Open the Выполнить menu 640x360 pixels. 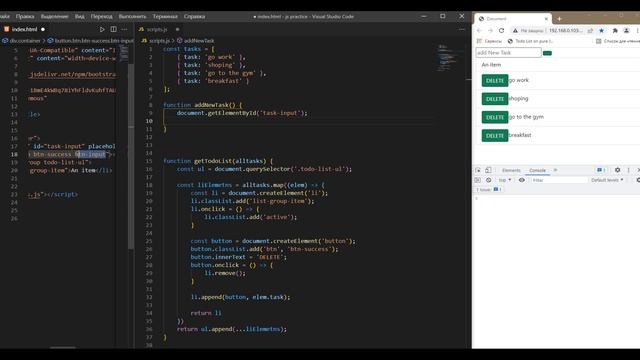click(132, 16)
